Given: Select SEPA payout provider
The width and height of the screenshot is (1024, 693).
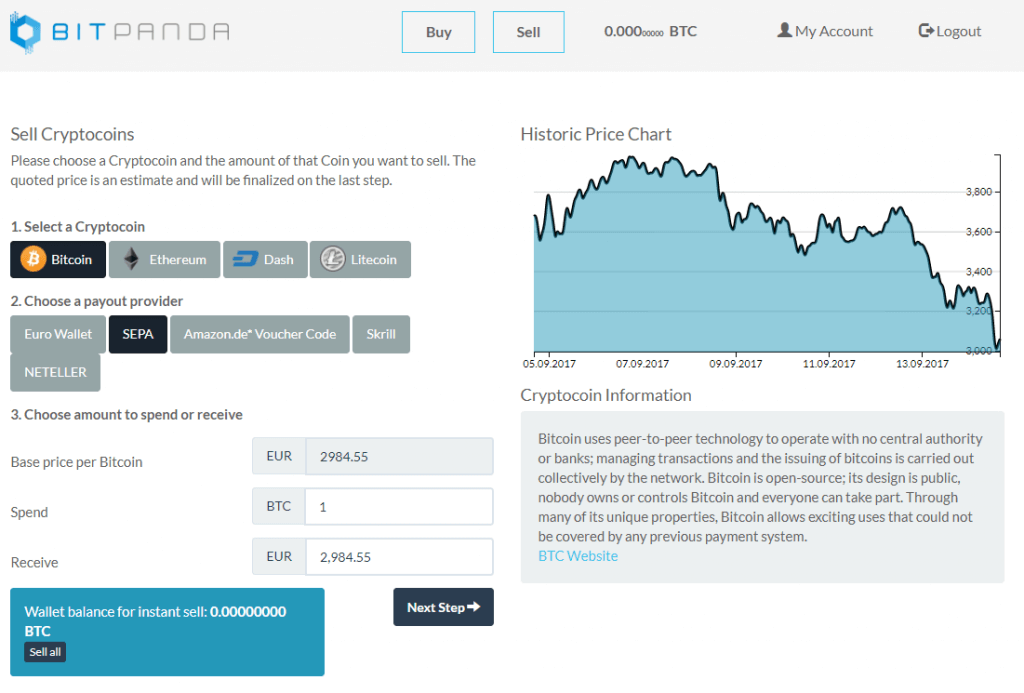Looking at the screenshot, I should (138, 334).
